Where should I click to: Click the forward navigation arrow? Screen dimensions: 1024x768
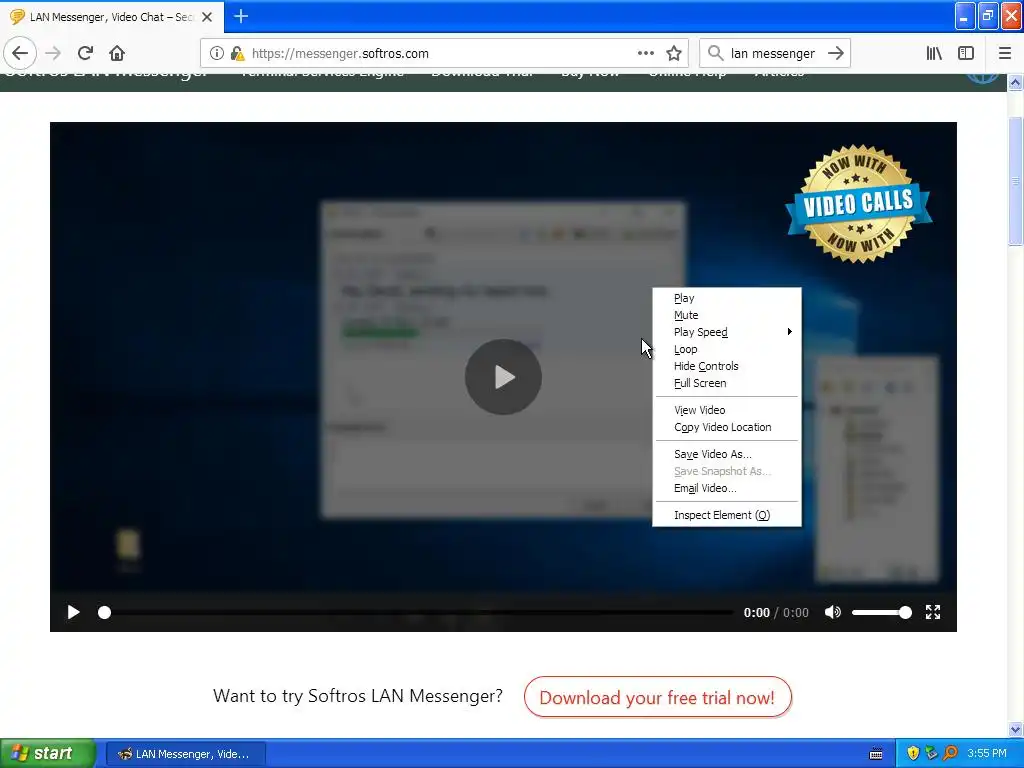pos(54,53)
